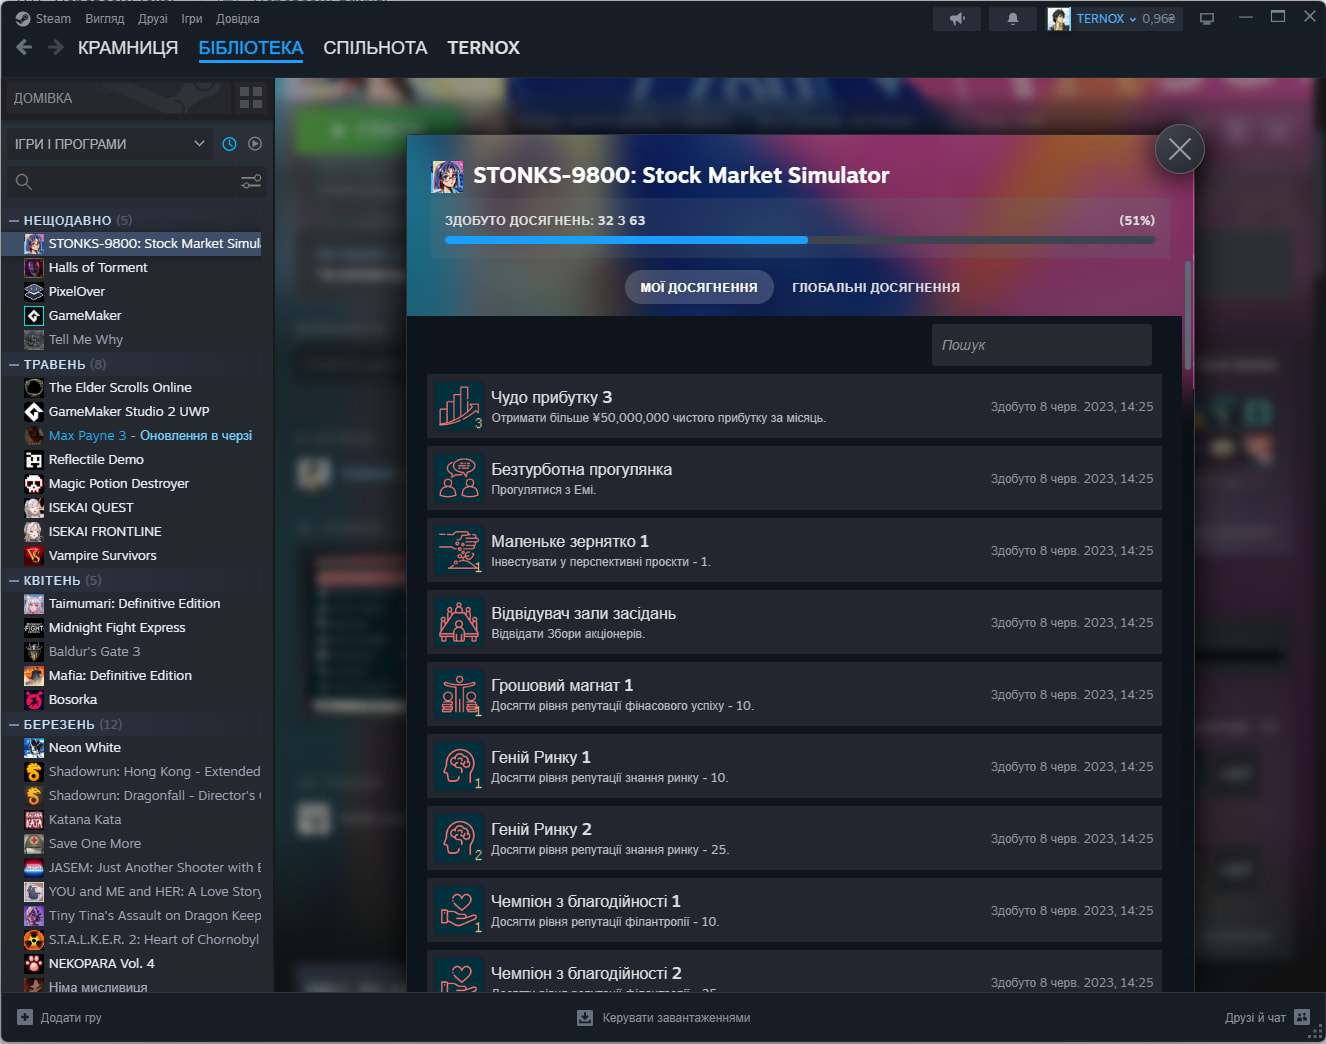Focus the library search field

136,181
